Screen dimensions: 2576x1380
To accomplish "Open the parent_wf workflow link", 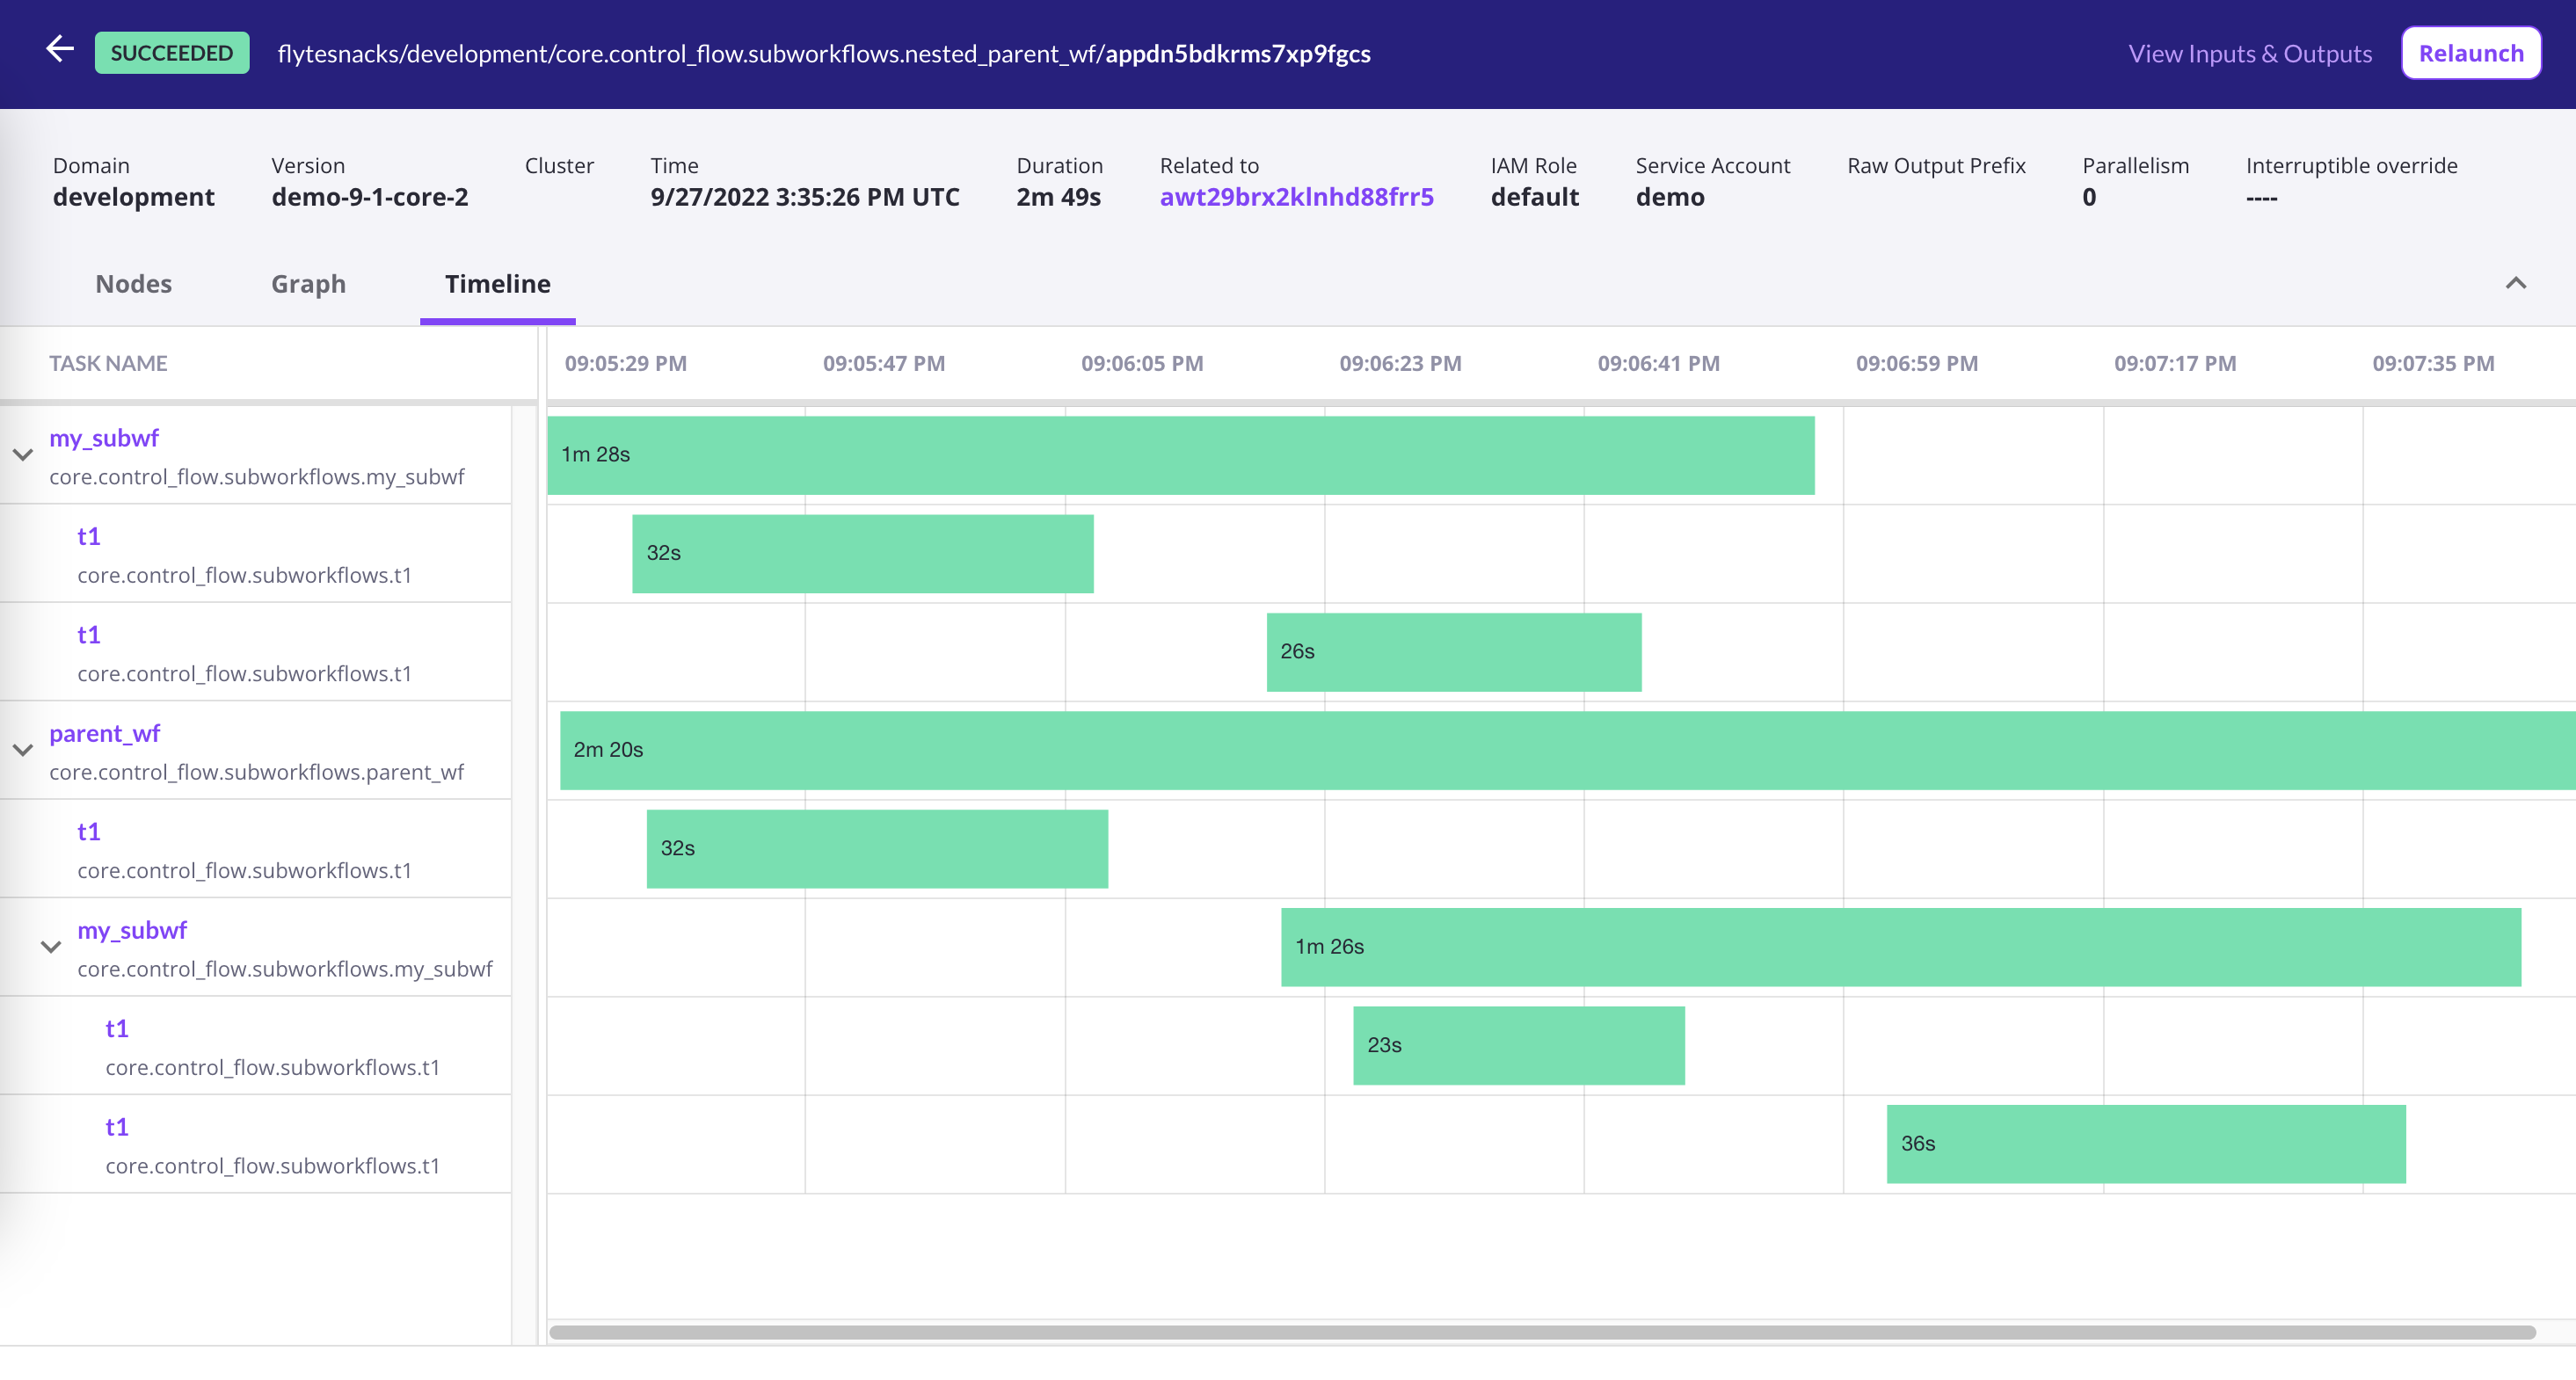I will coord(104,733).
